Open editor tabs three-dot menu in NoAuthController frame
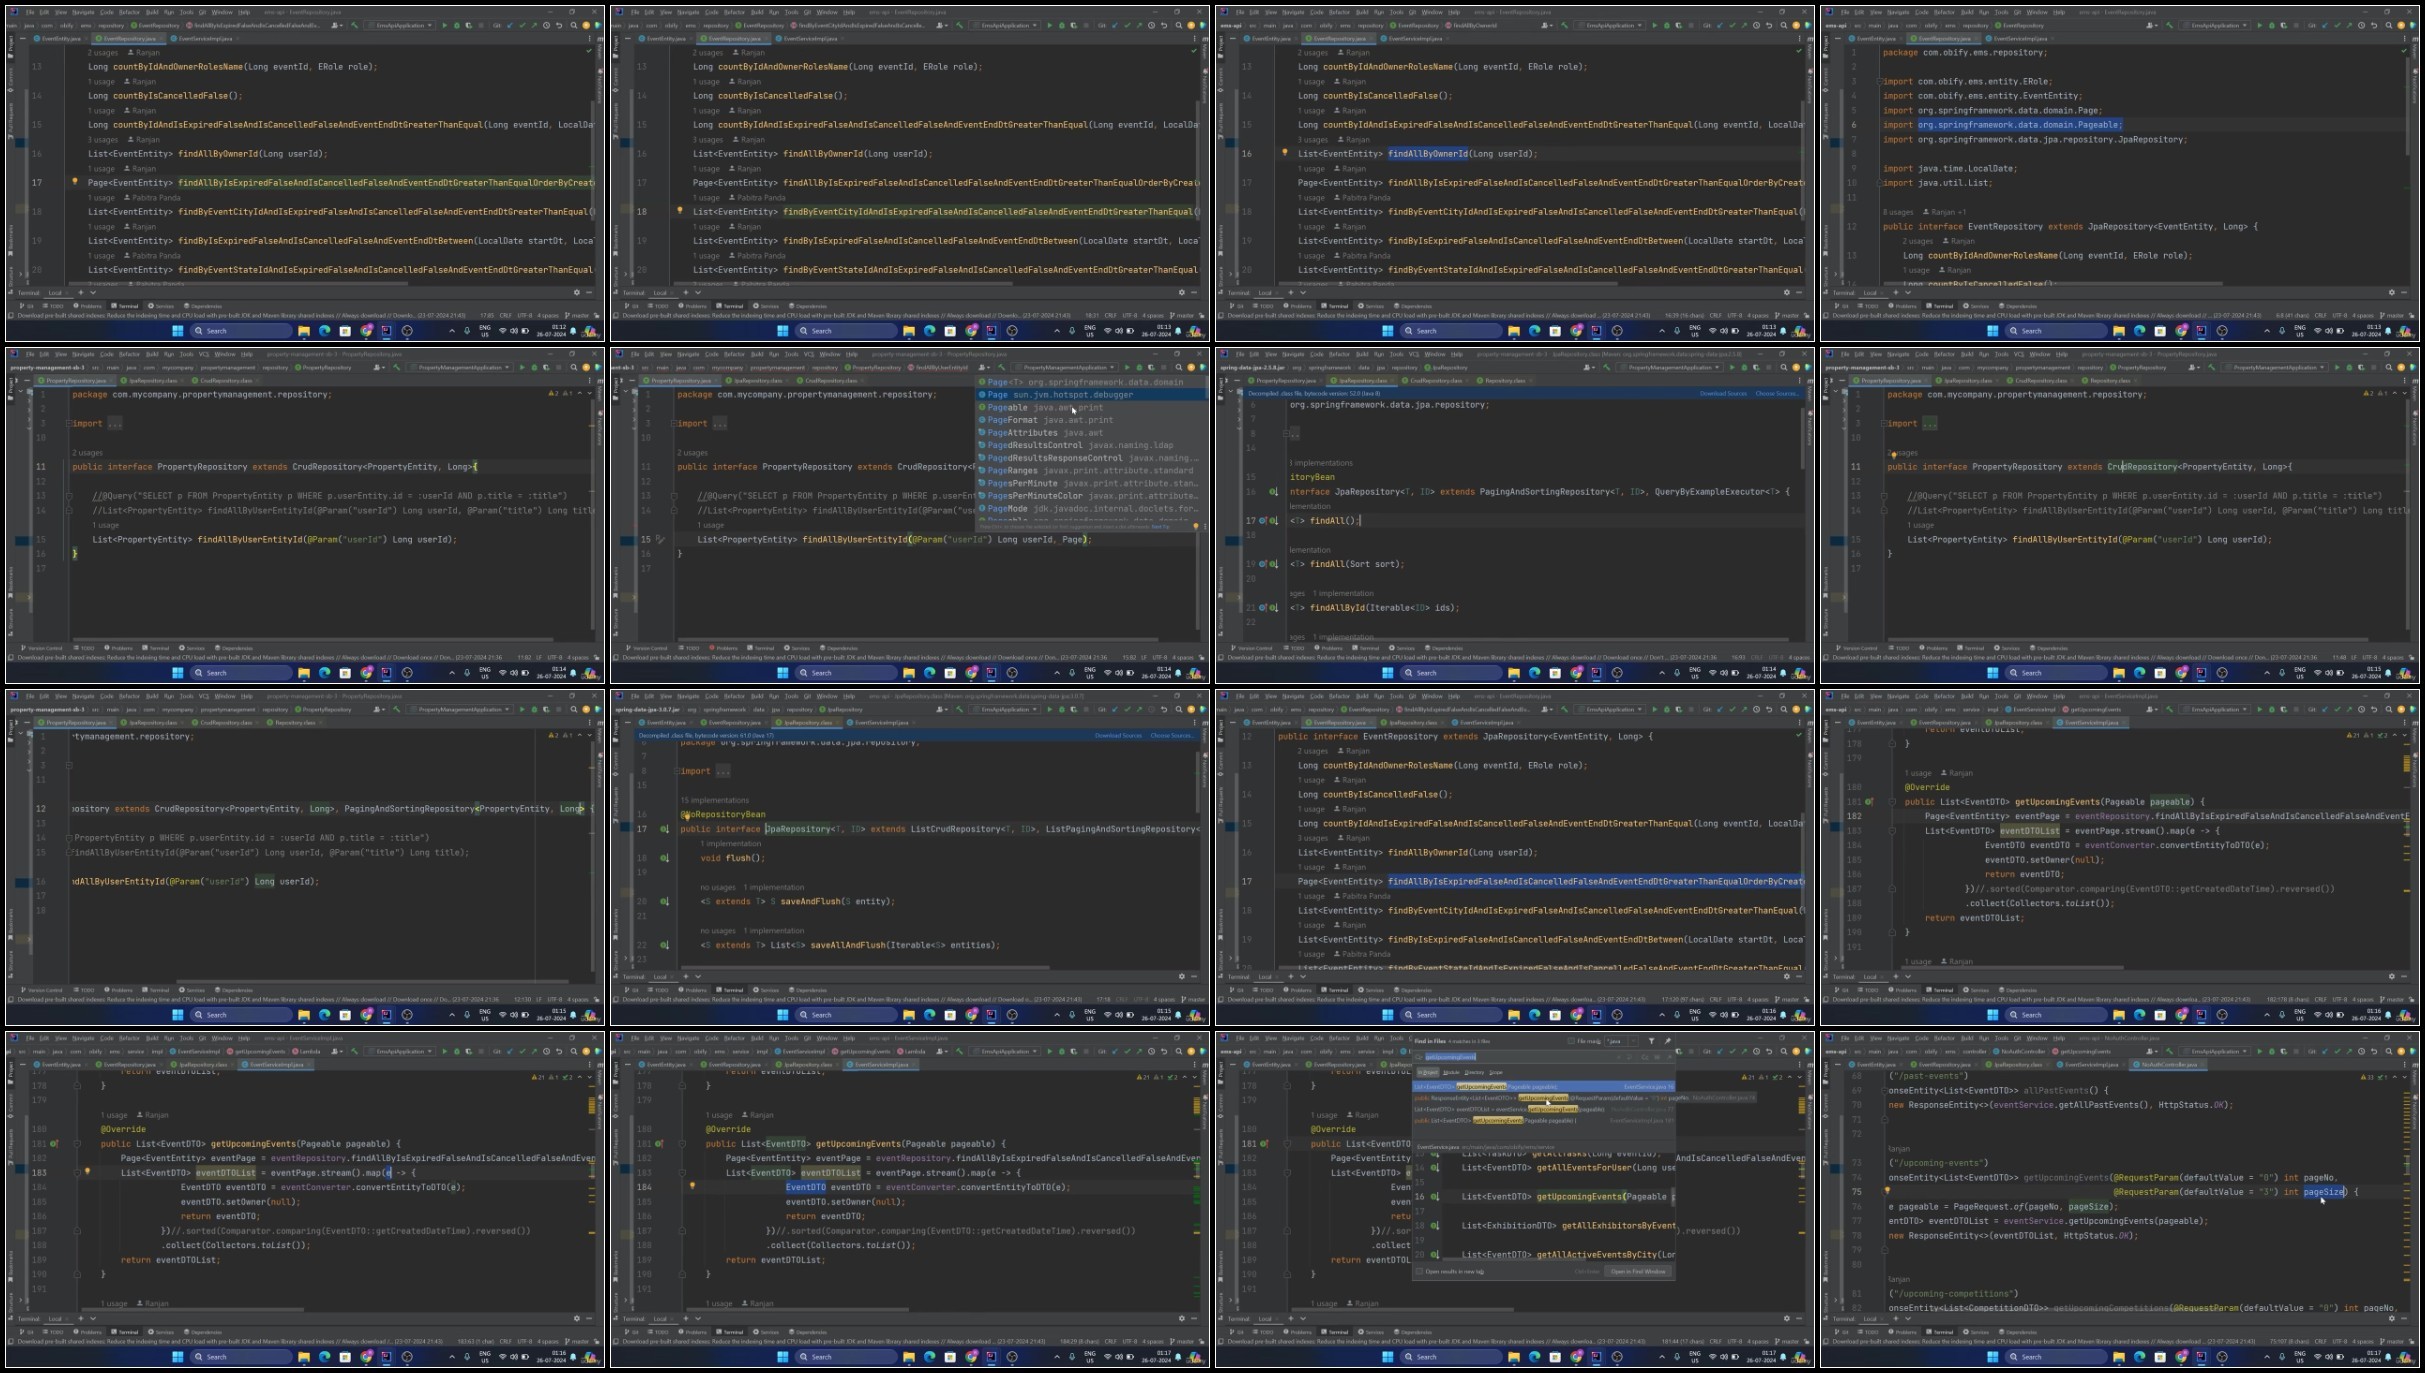The width and height of the screenshot is (2425, 1373). tap(2404, 1064)
